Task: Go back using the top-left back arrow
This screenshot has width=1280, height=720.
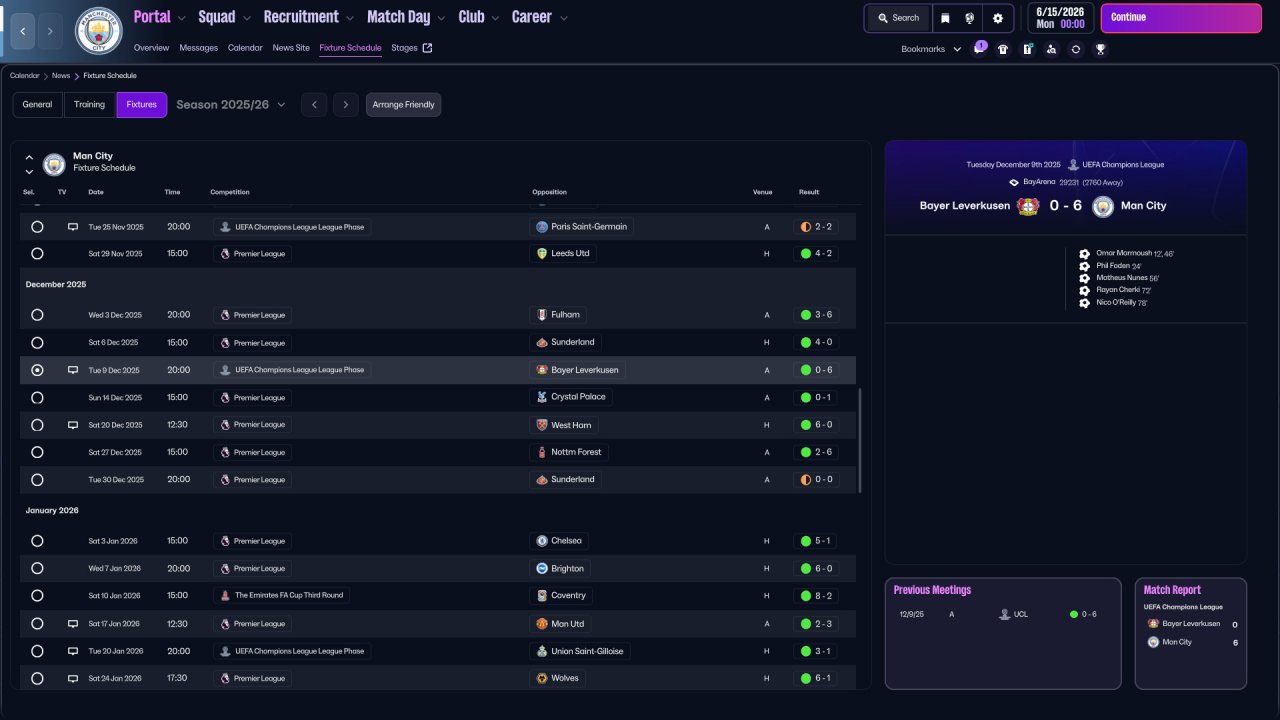Action: click(23, 32)
